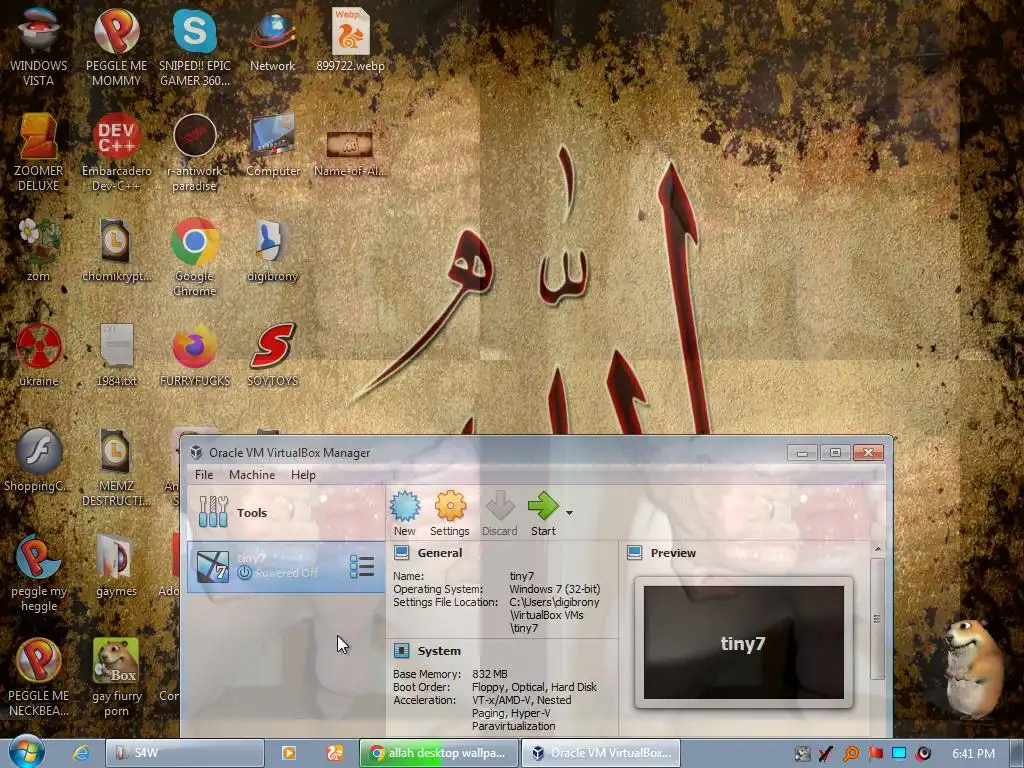Open dropdown arrow next to Start
Viewport: 1024px width, 768px height.
tap(569, 513)
